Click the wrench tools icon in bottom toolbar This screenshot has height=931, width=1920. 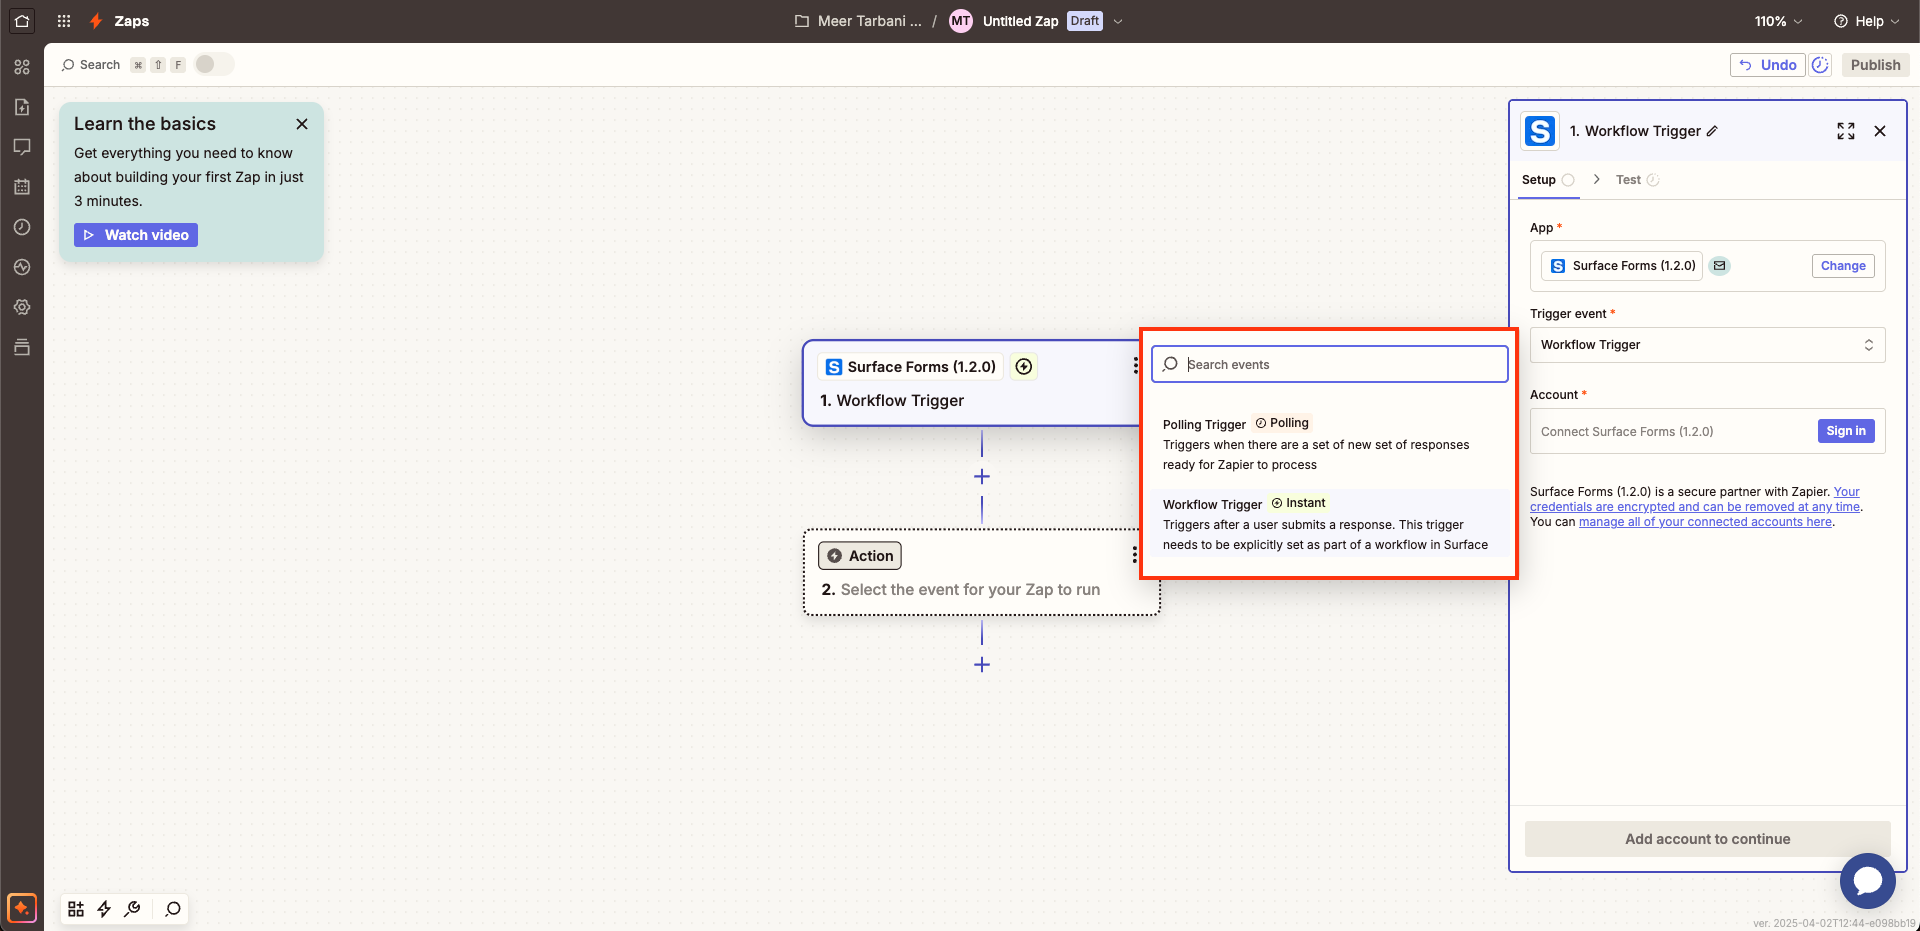[132, 909]
